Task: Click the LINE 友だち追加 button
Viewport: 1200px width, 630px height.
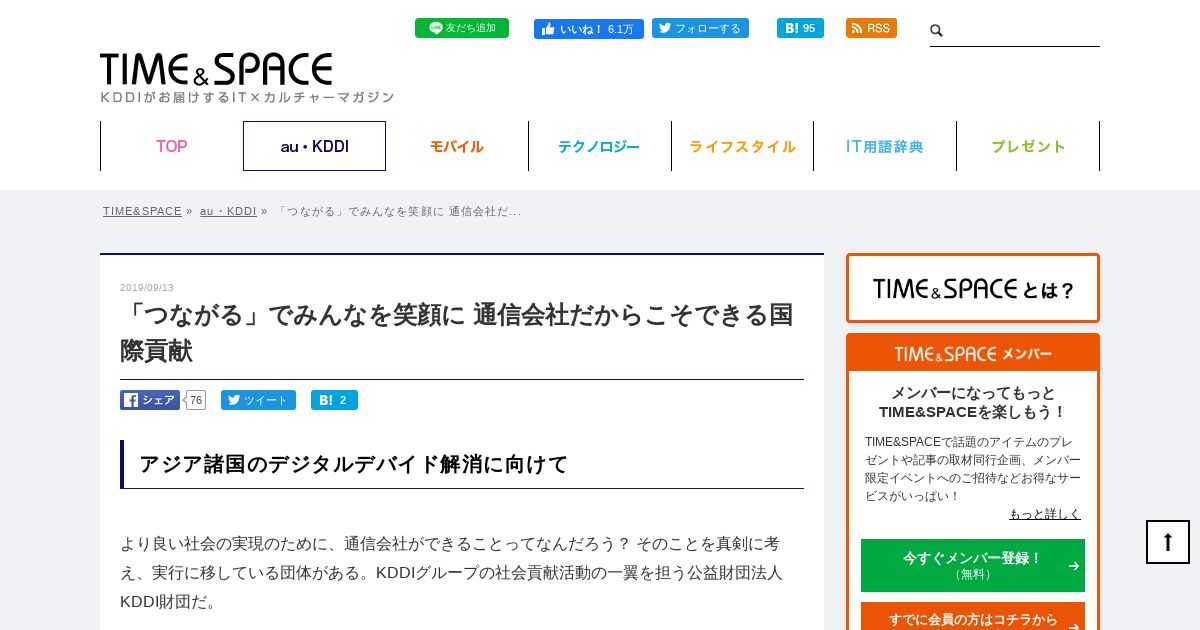Action: pos(461,28)
